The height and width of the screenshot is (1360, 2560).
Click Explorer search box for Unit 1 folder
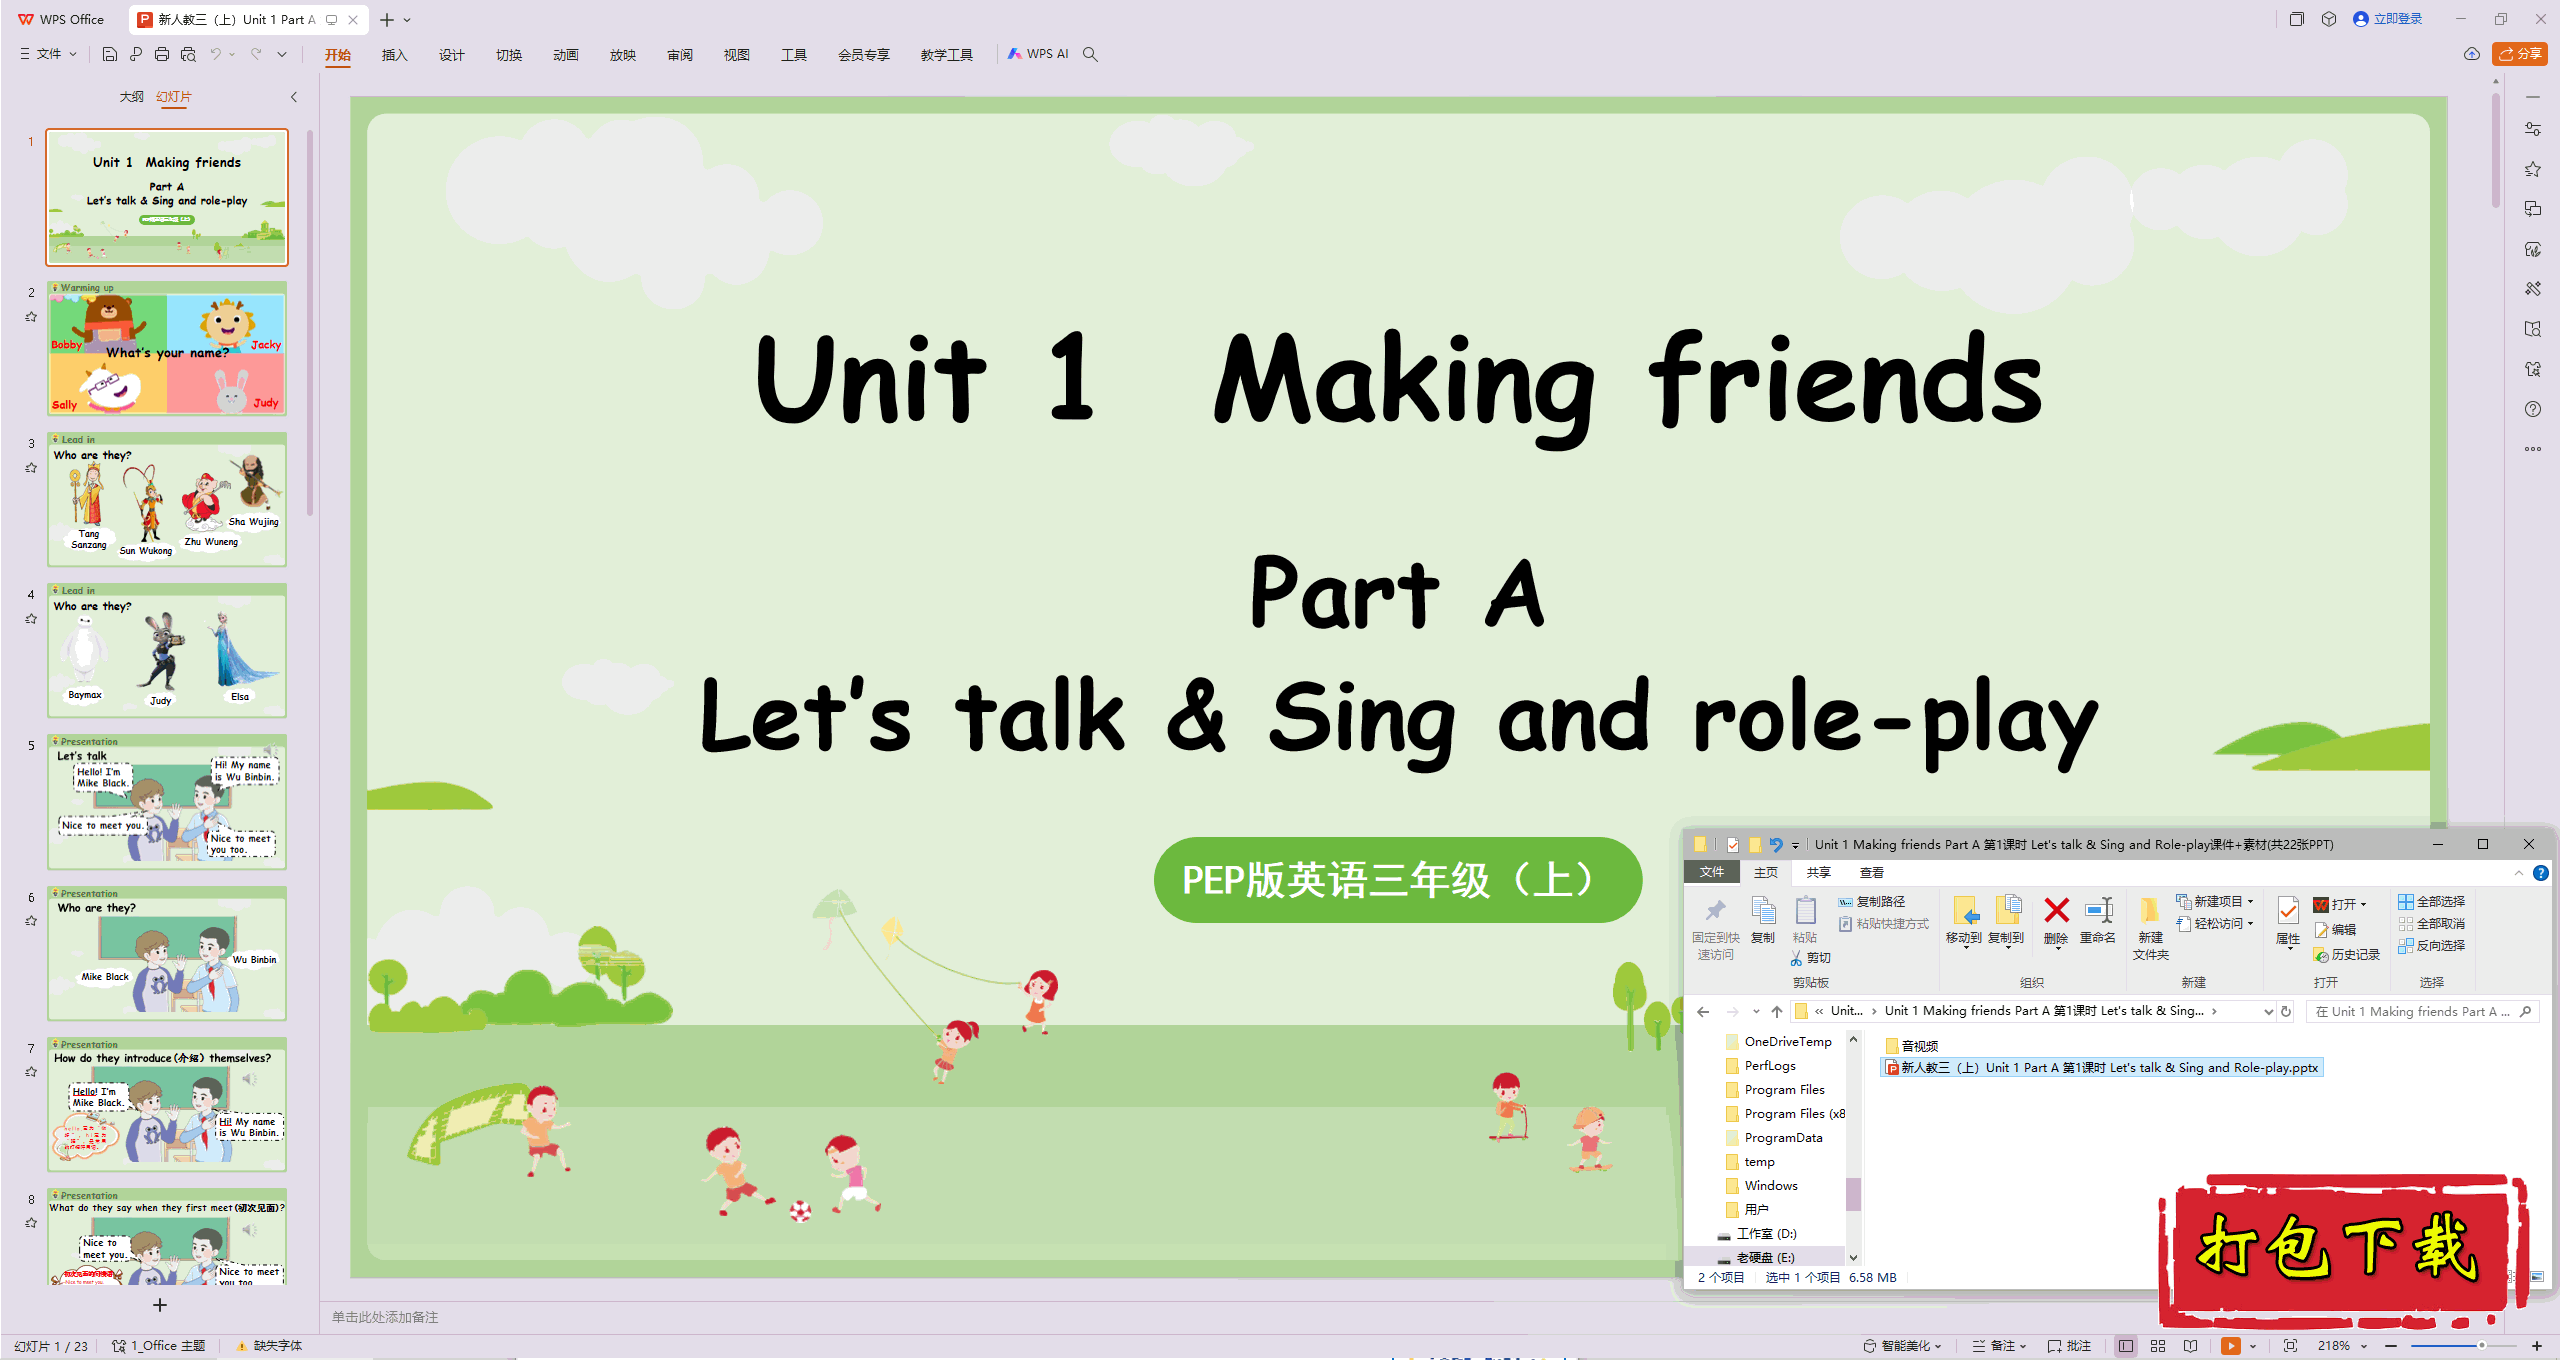(2421, 1012)
